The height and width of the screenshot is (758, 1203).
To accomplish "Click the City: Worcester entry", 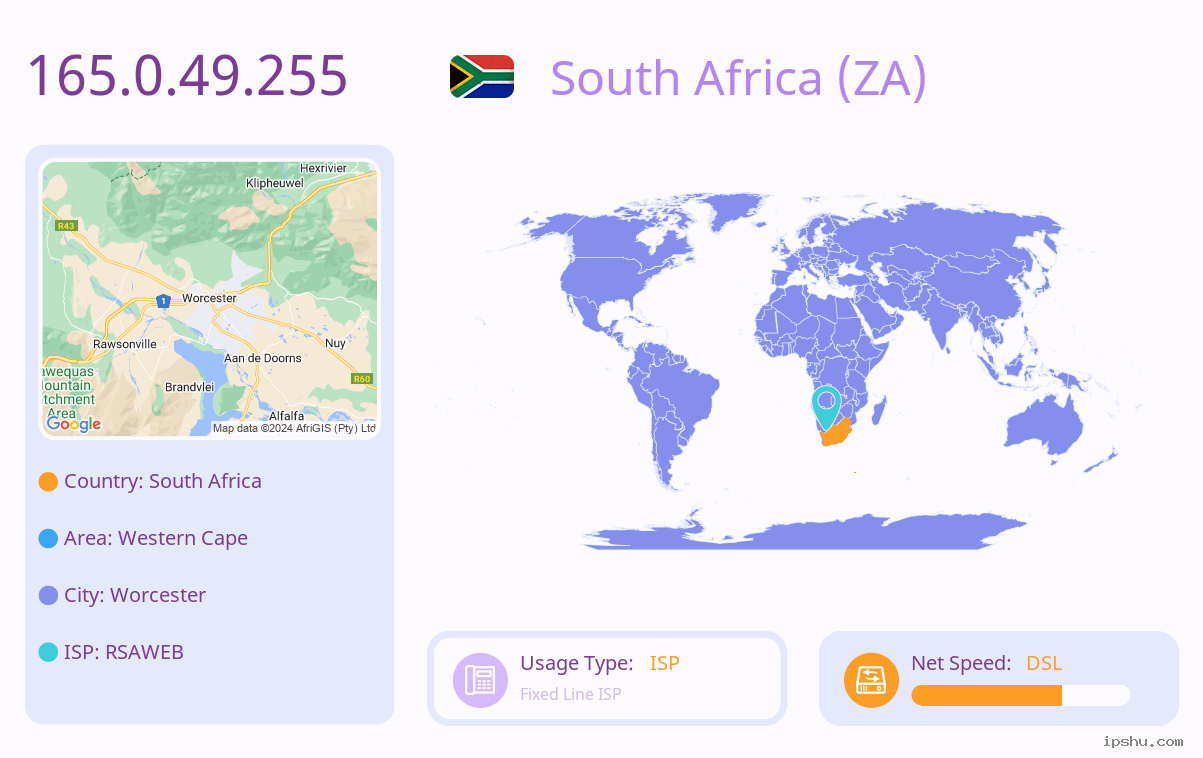I will coord(135,595).
